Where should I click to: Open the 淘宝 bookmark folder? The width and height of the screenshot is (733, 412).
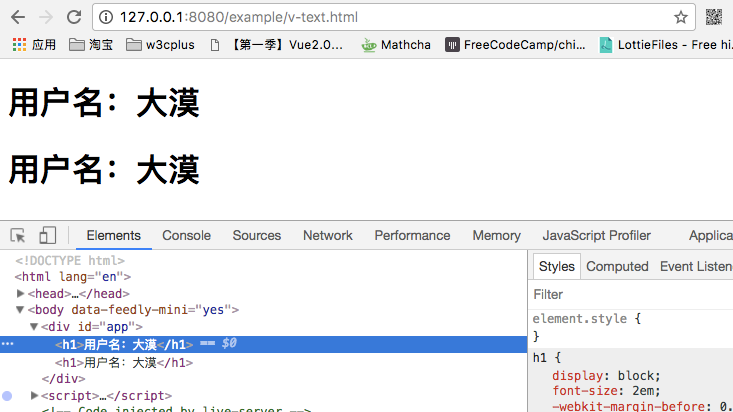pos(91,45)
